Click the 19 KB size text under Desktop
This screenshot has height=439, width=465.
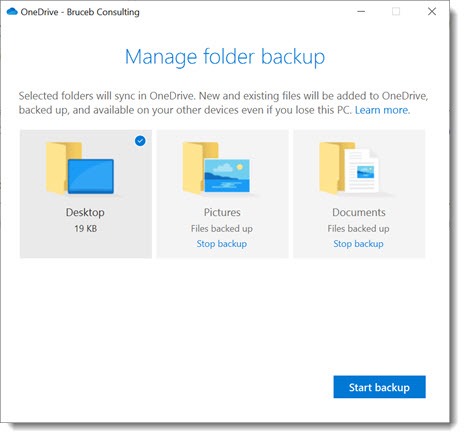[x=85, y=229]
